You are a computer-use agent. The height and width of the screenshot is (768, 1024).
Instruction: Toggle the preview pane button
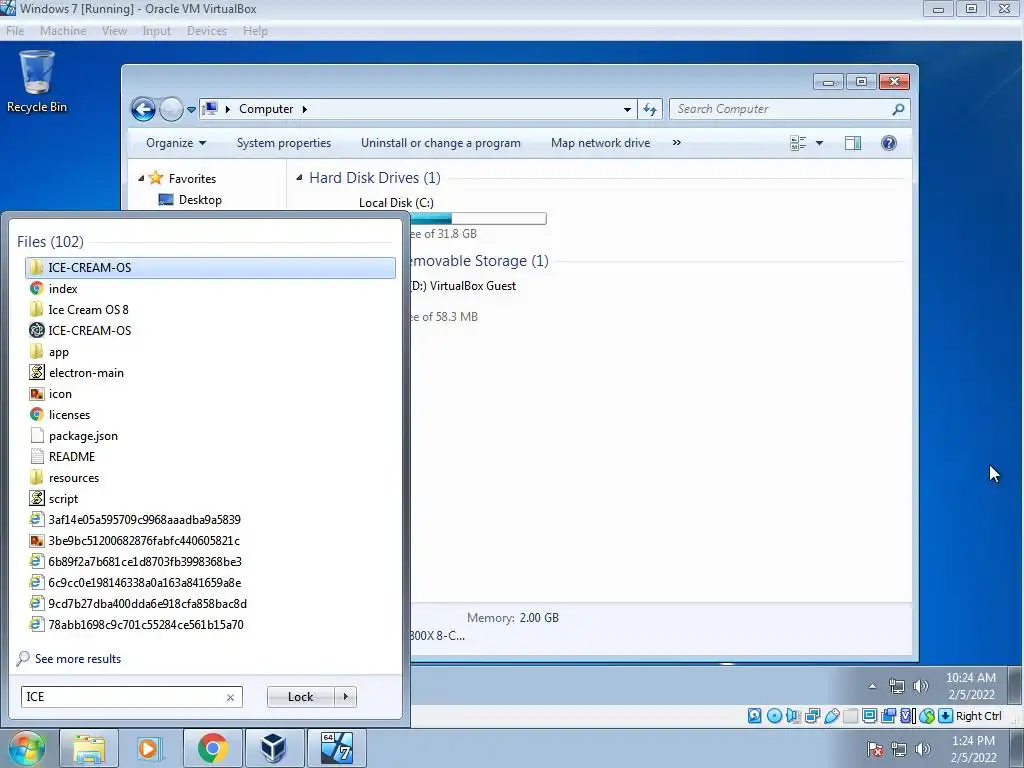click(x=853, y=143)
